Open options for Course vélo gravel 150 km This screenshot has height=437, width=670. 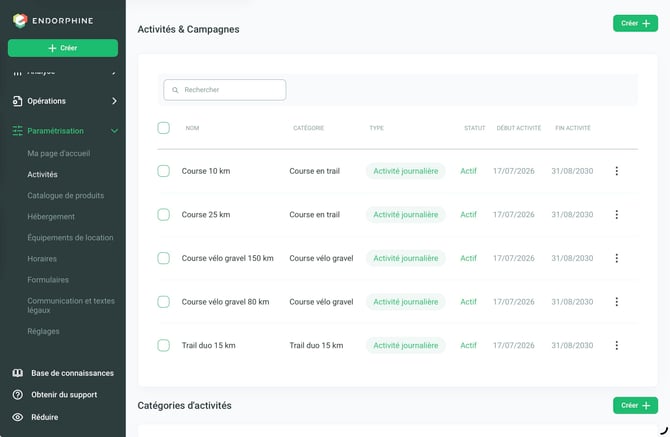point(617,258)
